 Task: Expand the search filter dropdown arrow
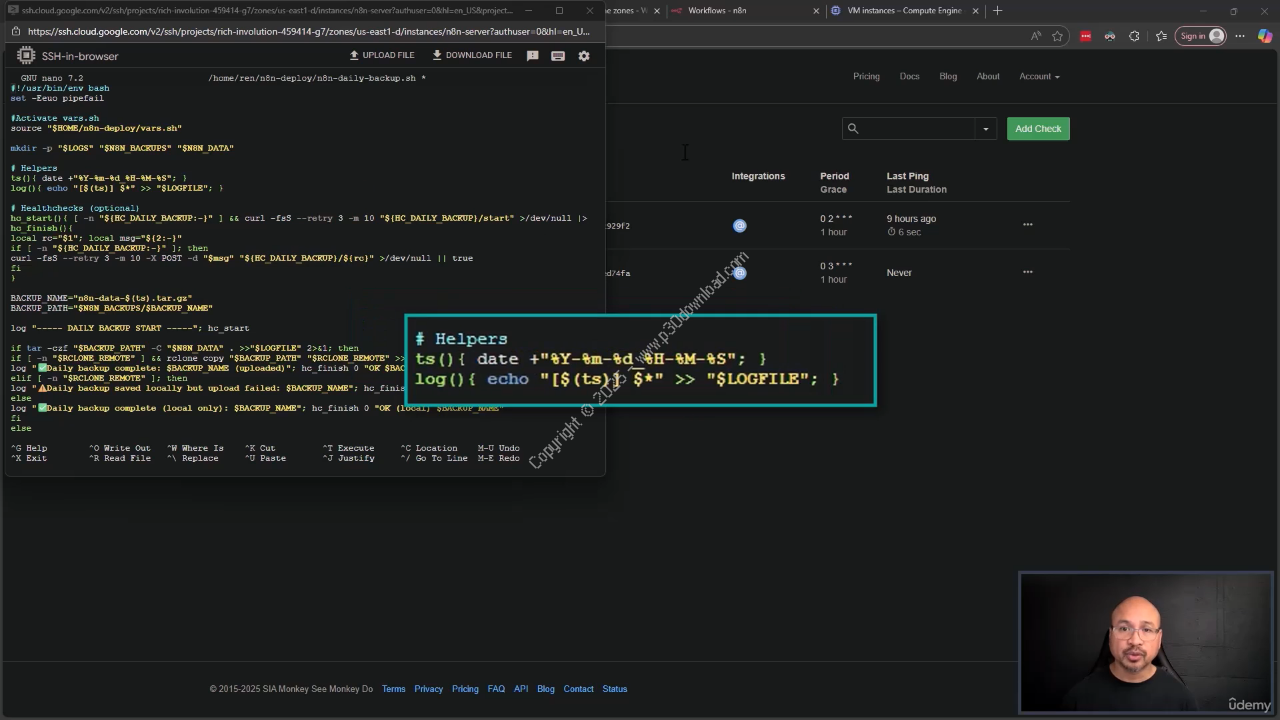coord(985,129)
